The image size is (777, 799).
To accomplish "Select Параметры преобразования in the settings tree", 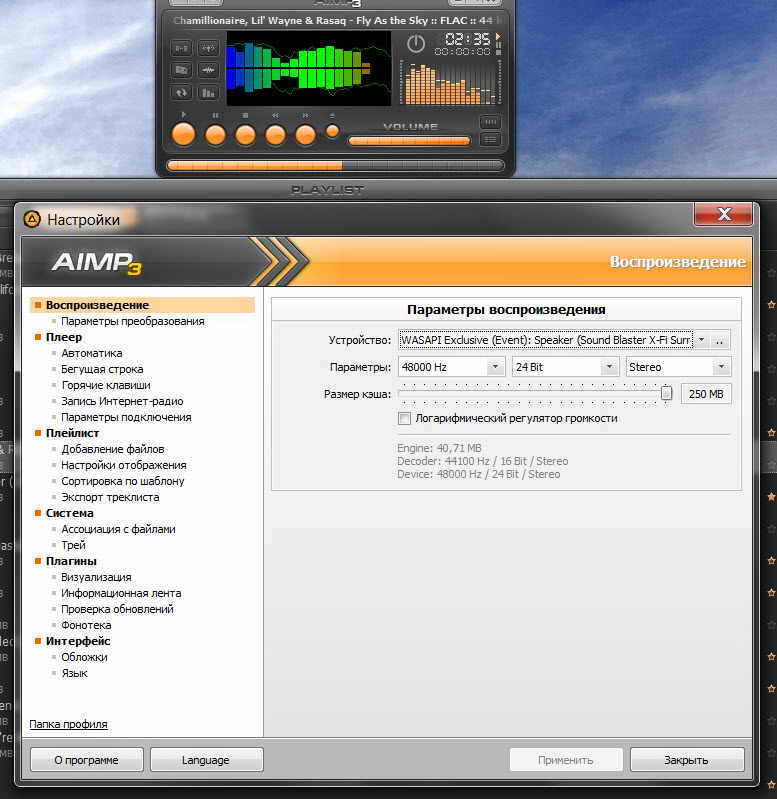I will pyautogui.click(x=132, y=321).
